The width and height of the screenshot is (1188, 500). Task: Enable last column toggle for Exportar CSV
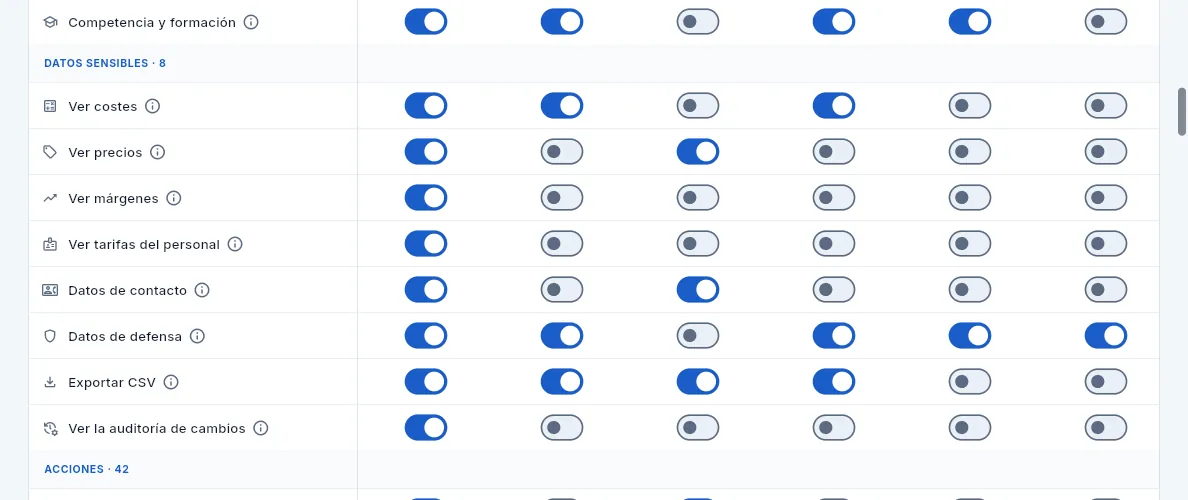[1105, 382]
